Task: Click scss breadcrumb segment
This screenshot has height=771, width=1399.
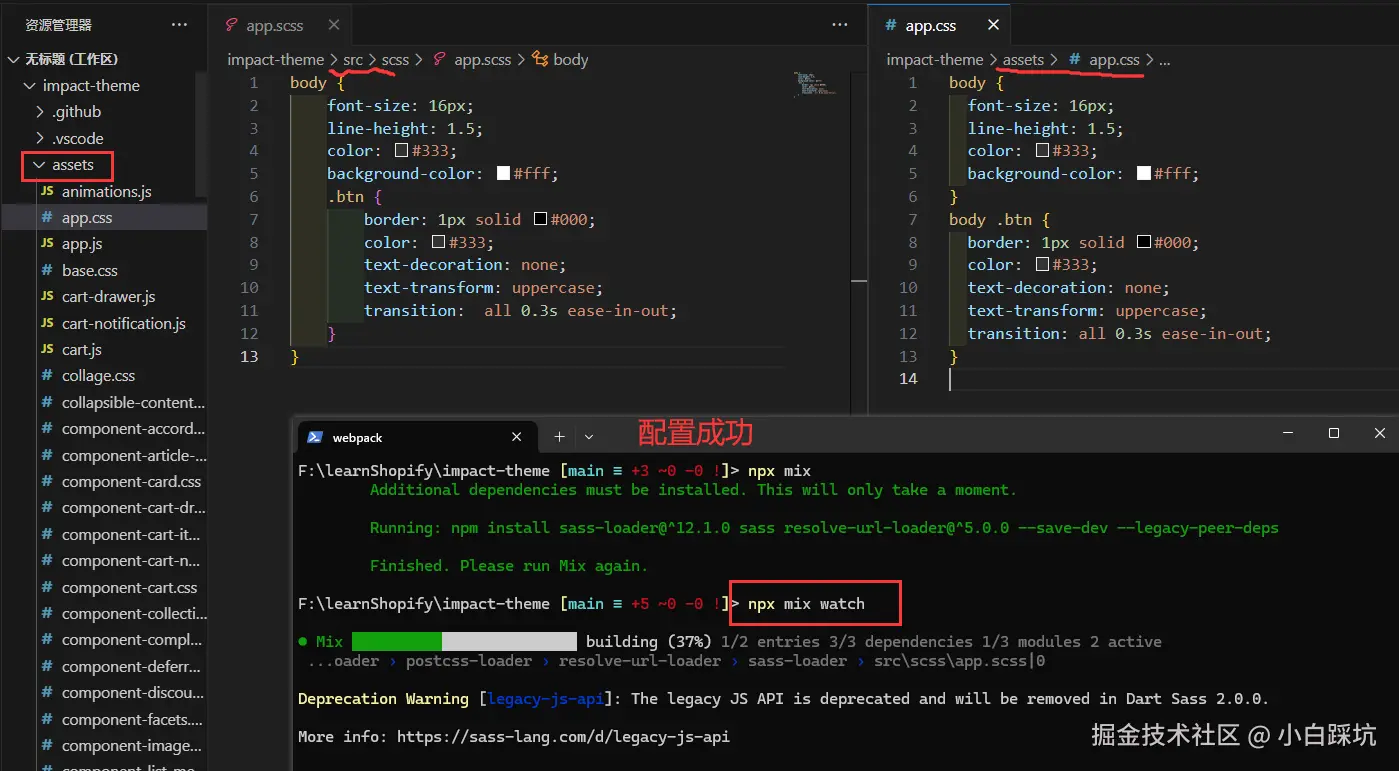Action: pyautogui.click(x=395, y=60)
